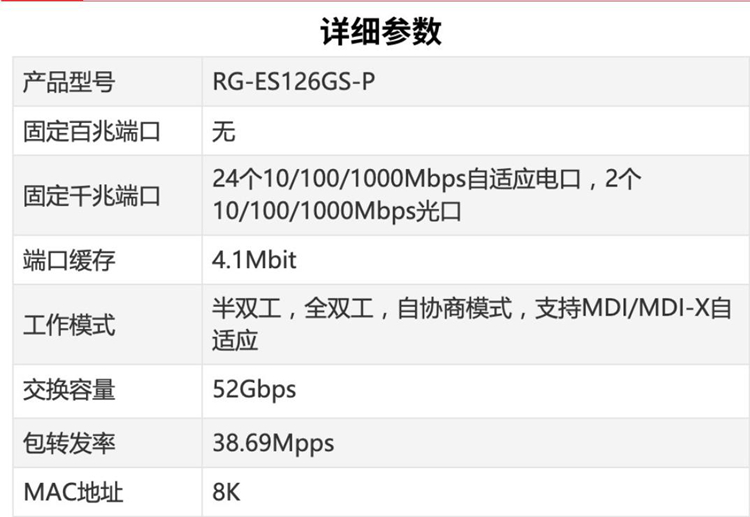This screenshot has width=750, height=517.
Task: Click the 无 value cell
Action: pos(476,131)
